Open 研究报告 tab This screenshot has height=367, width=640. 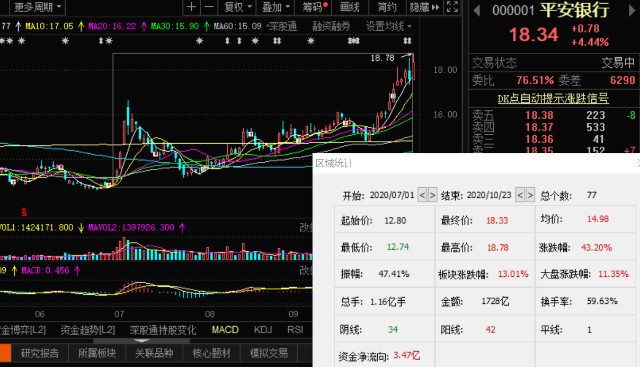pyautogui.click(x=40, y=353)
